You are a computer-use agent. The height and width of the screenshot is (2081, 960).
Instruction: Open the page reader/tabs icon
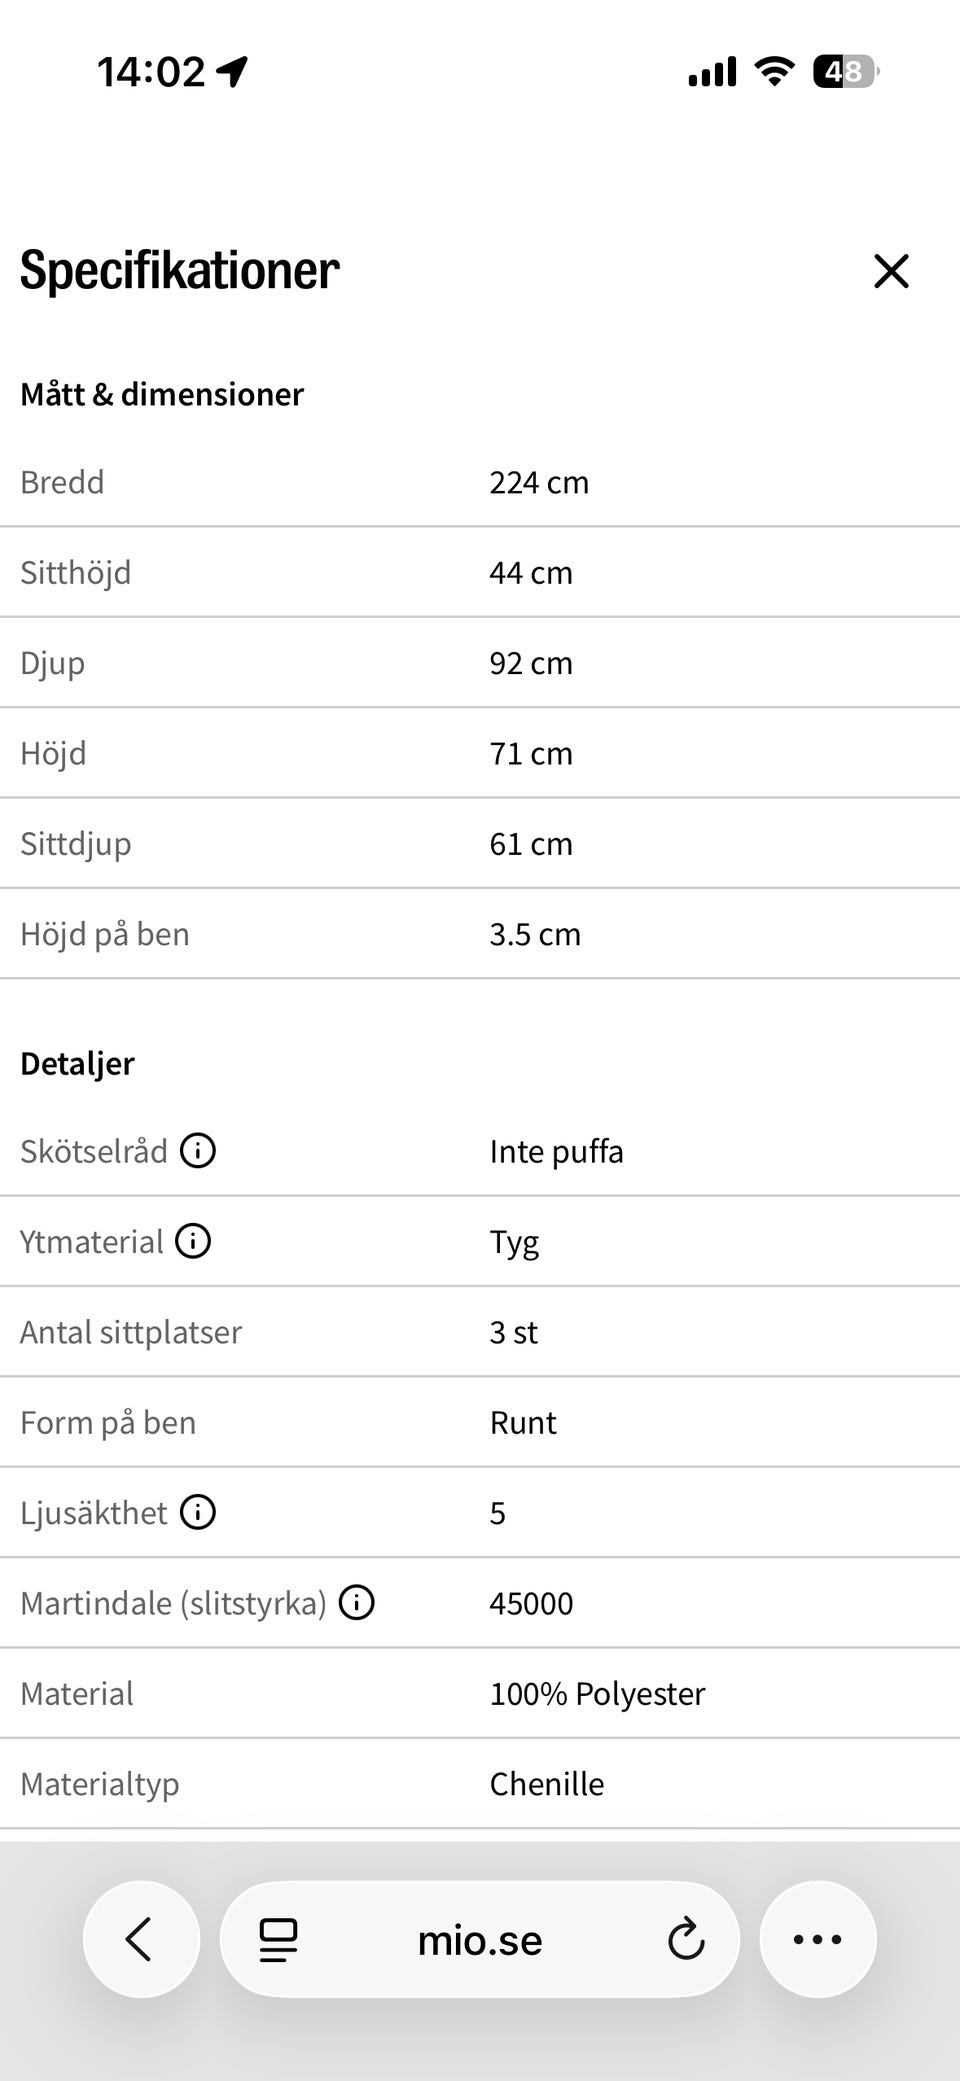(278, 1940)
